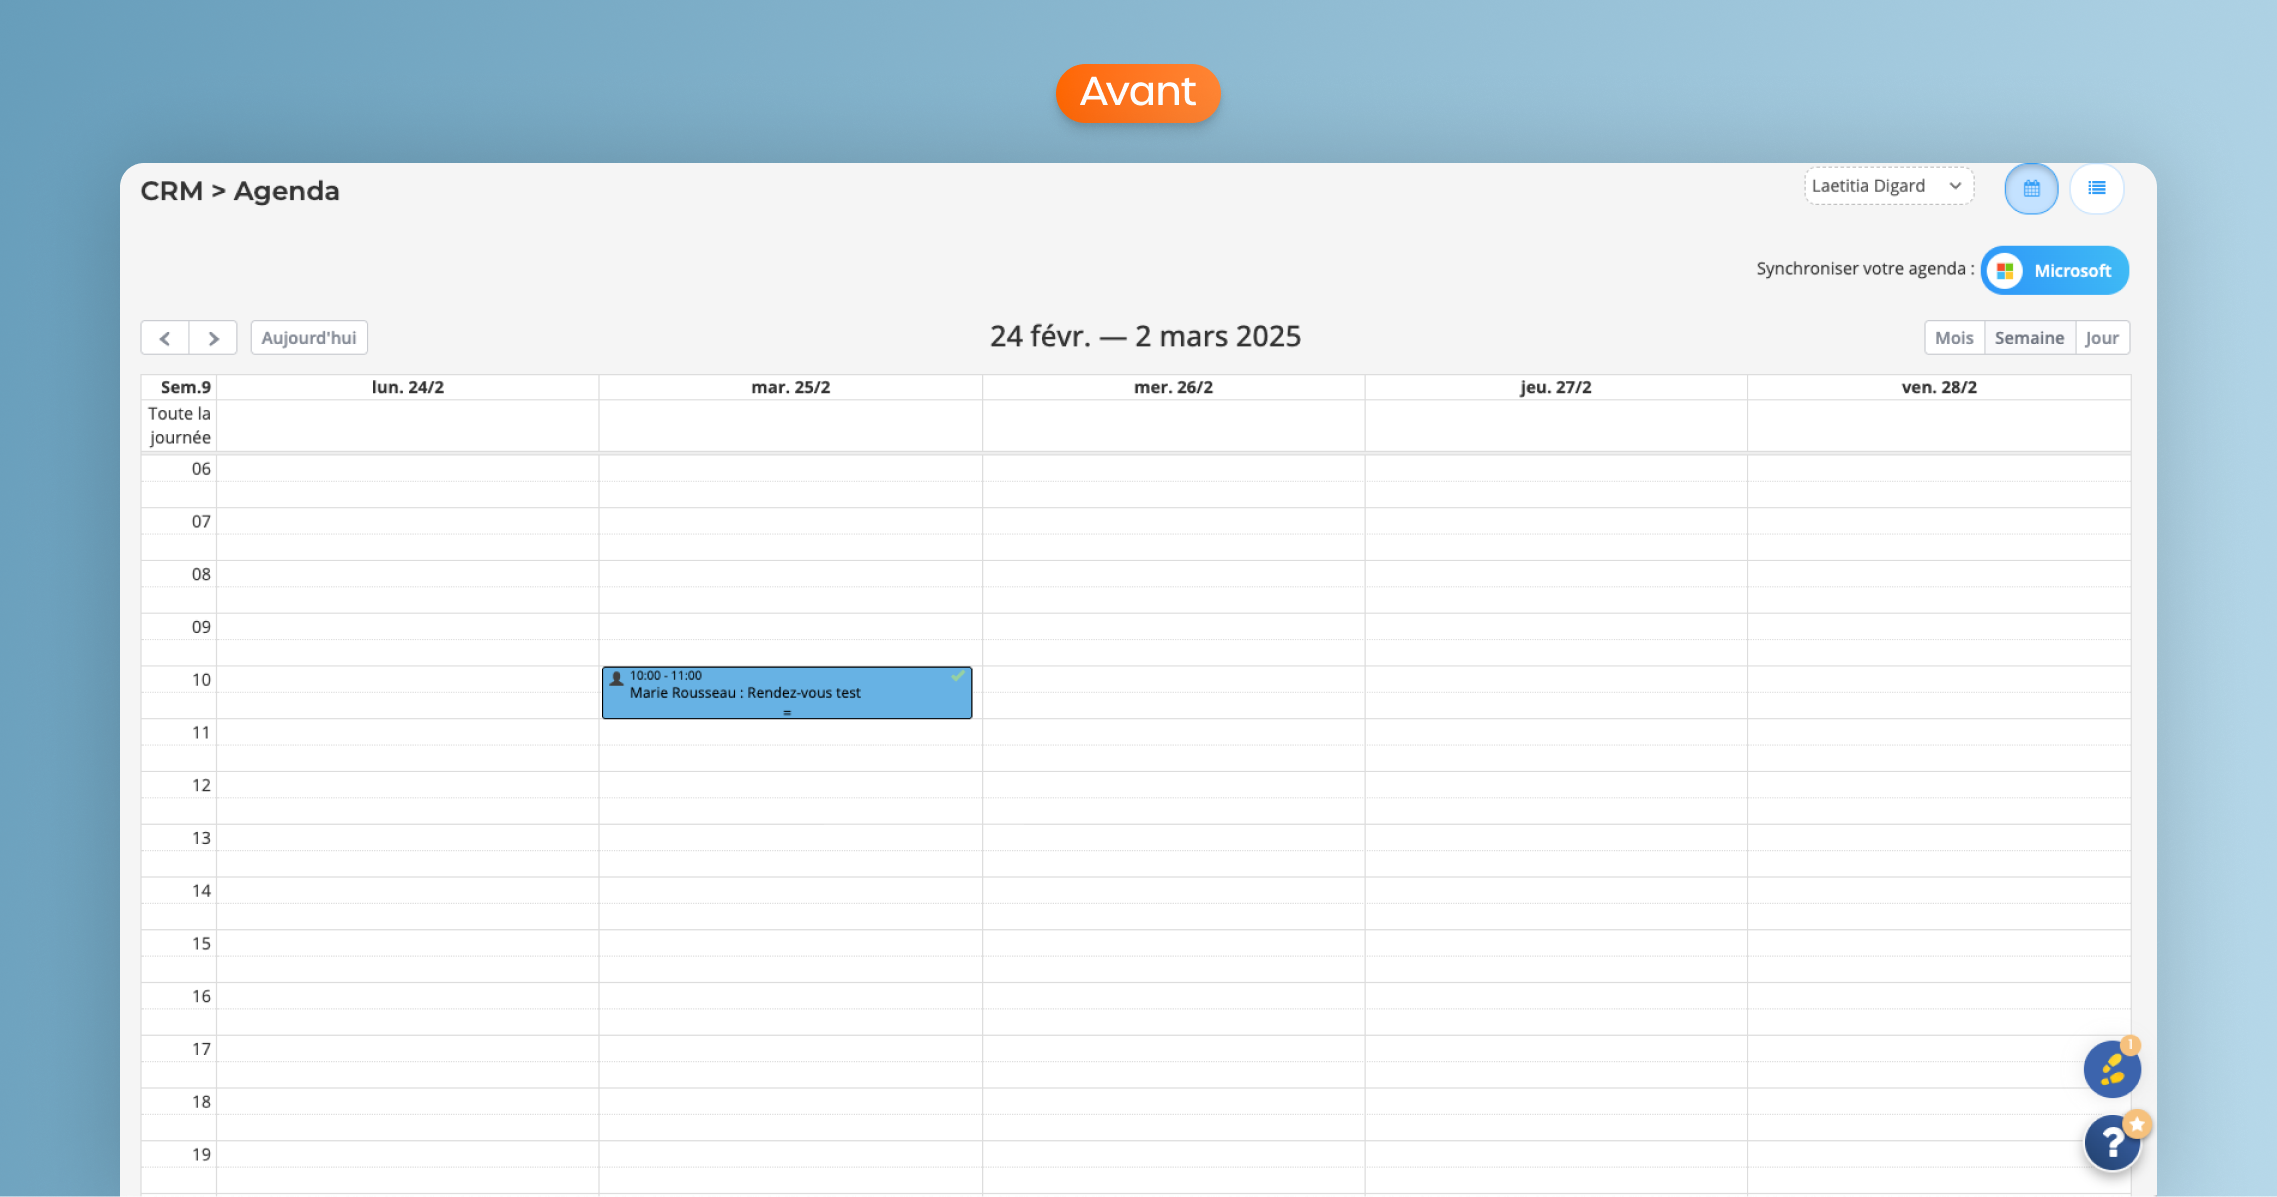Screen dimensions: 2277x1197
Task: Open the Marie Rousseau Rendez-vous test event
Action: [x=745, y=693]
